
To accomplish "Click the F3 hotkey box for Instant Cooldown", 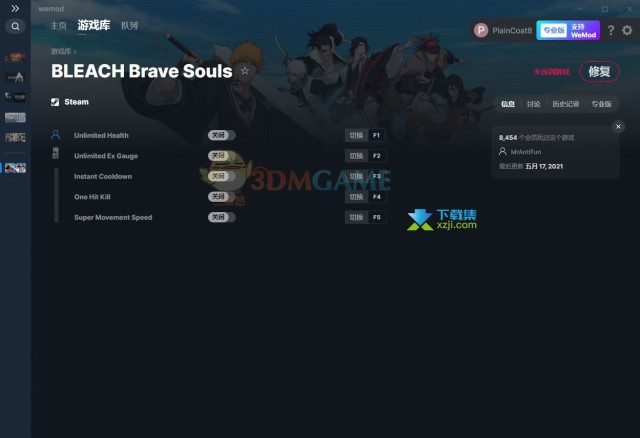I will (x=376, y=176).
